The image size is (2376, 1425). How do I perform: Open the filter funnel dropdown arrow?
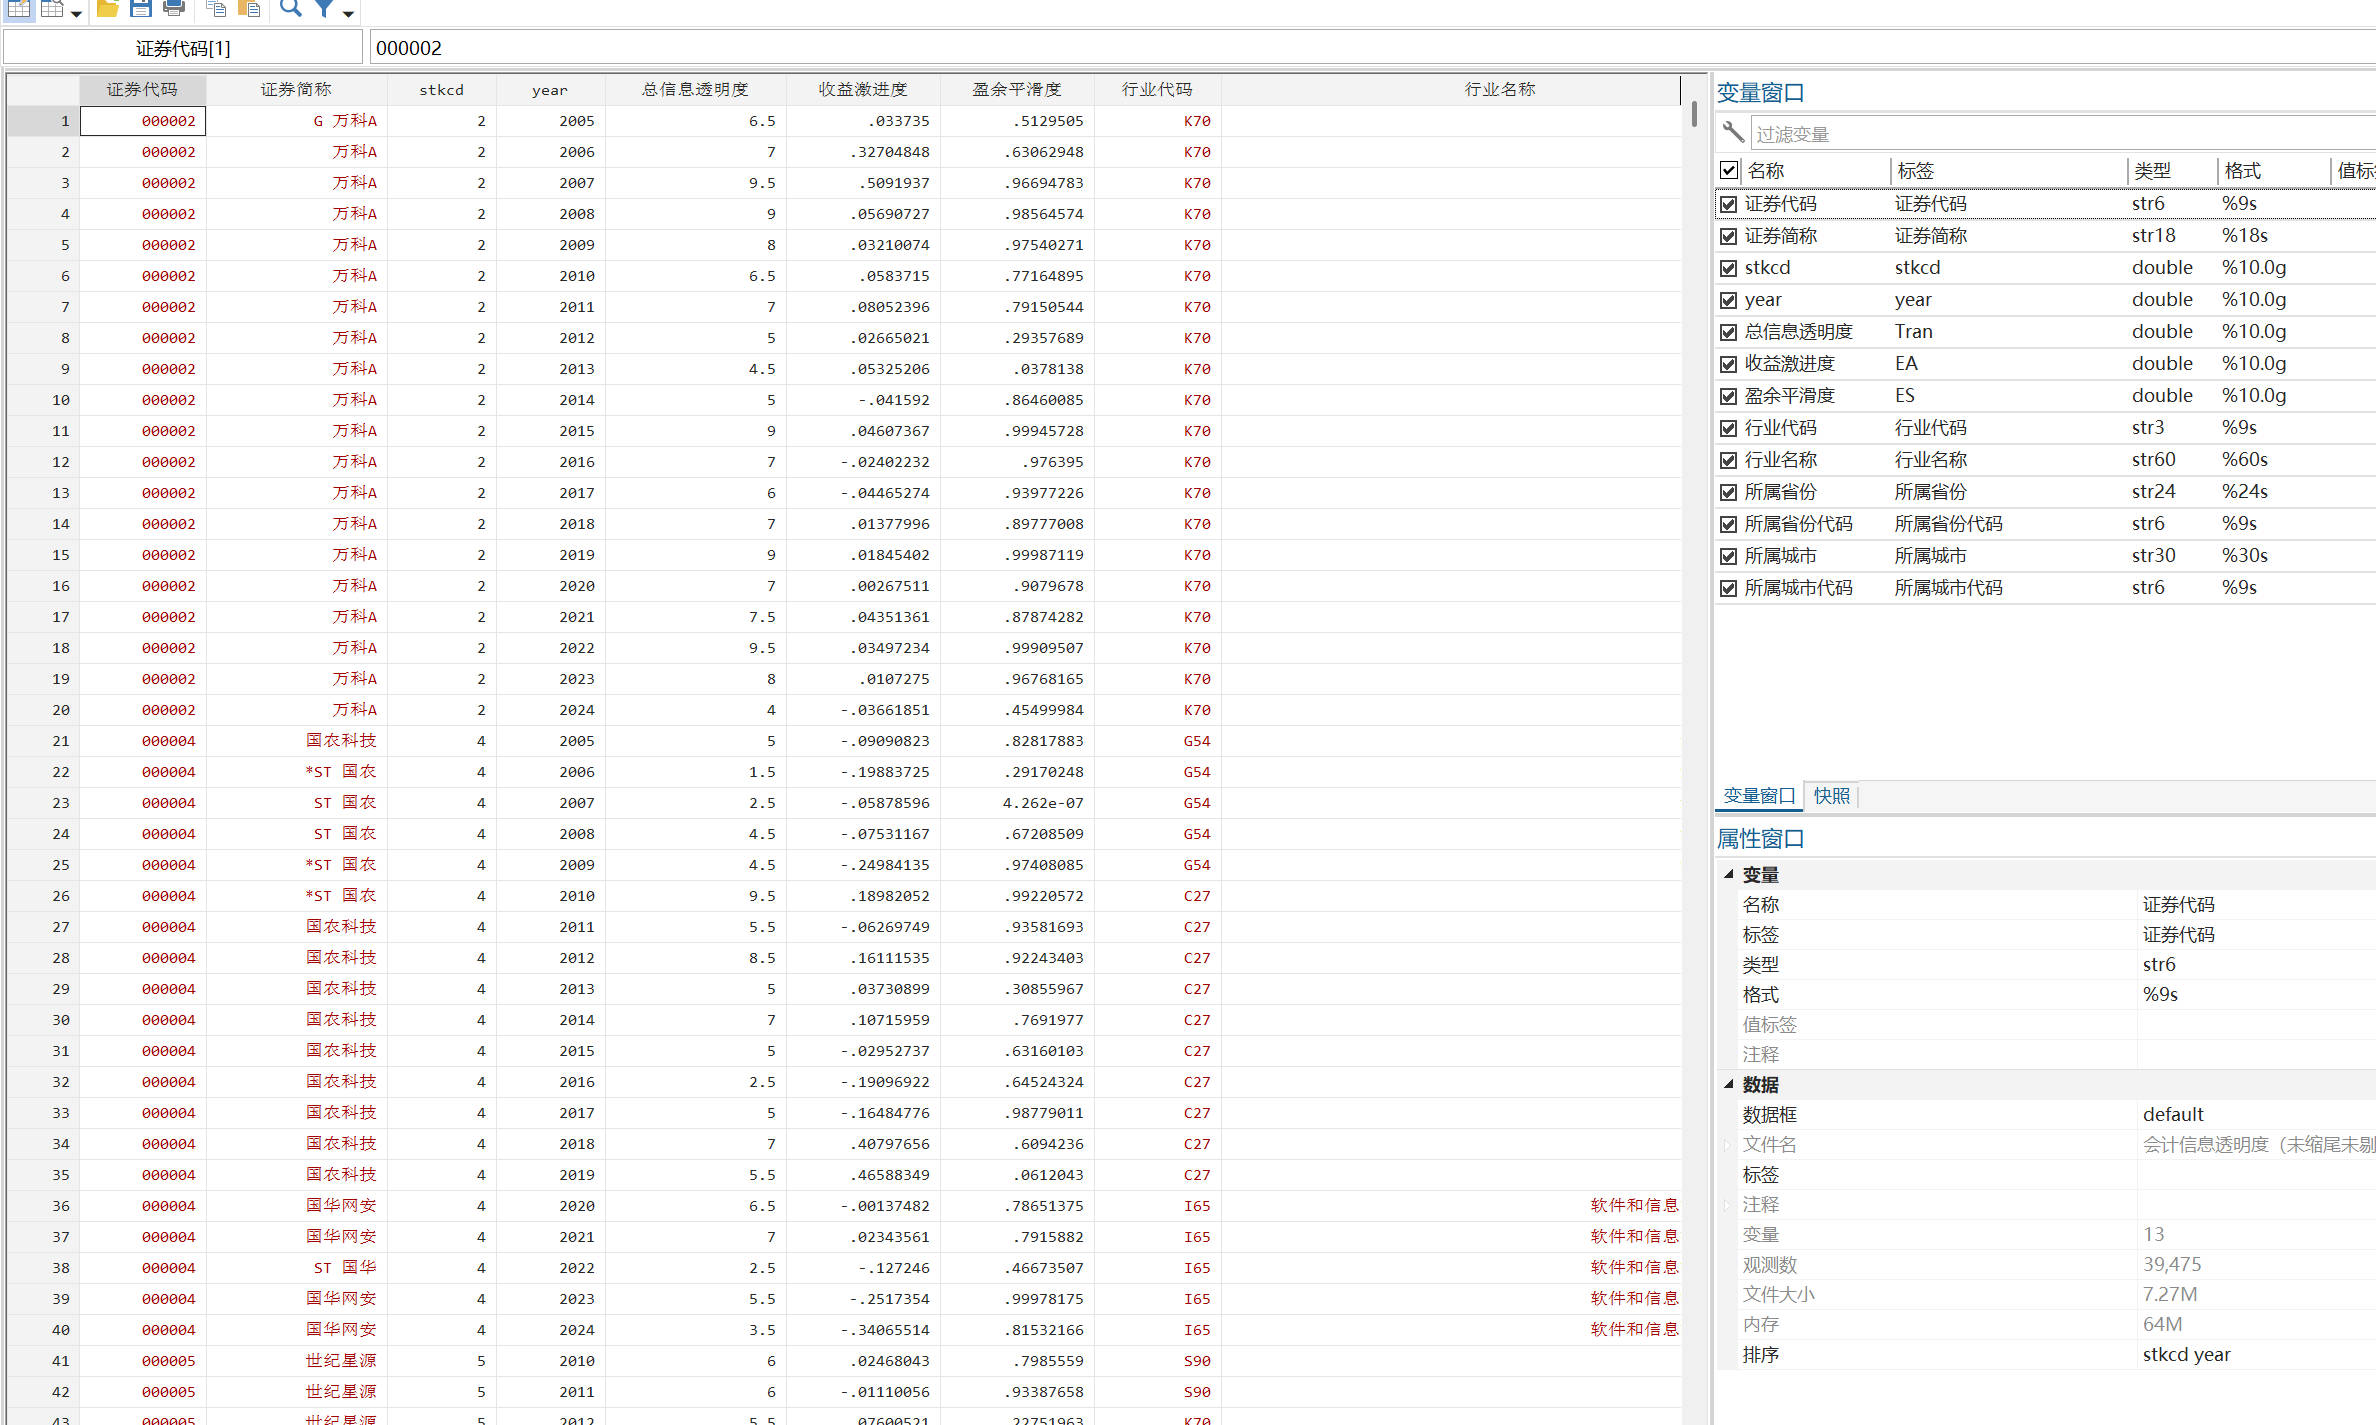(348, 13)
